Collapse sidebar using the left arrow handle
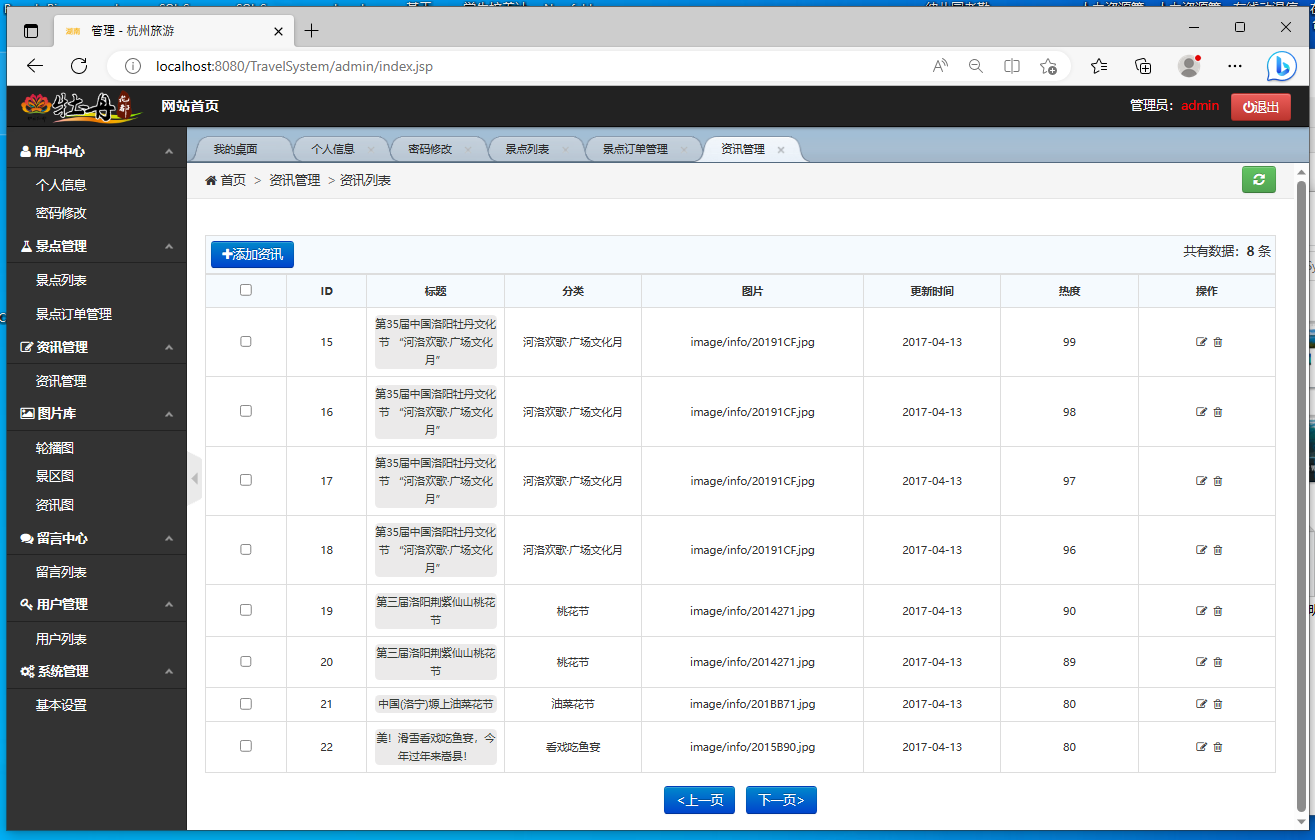This screenshot has height=840, width=1315. (195, 479)
